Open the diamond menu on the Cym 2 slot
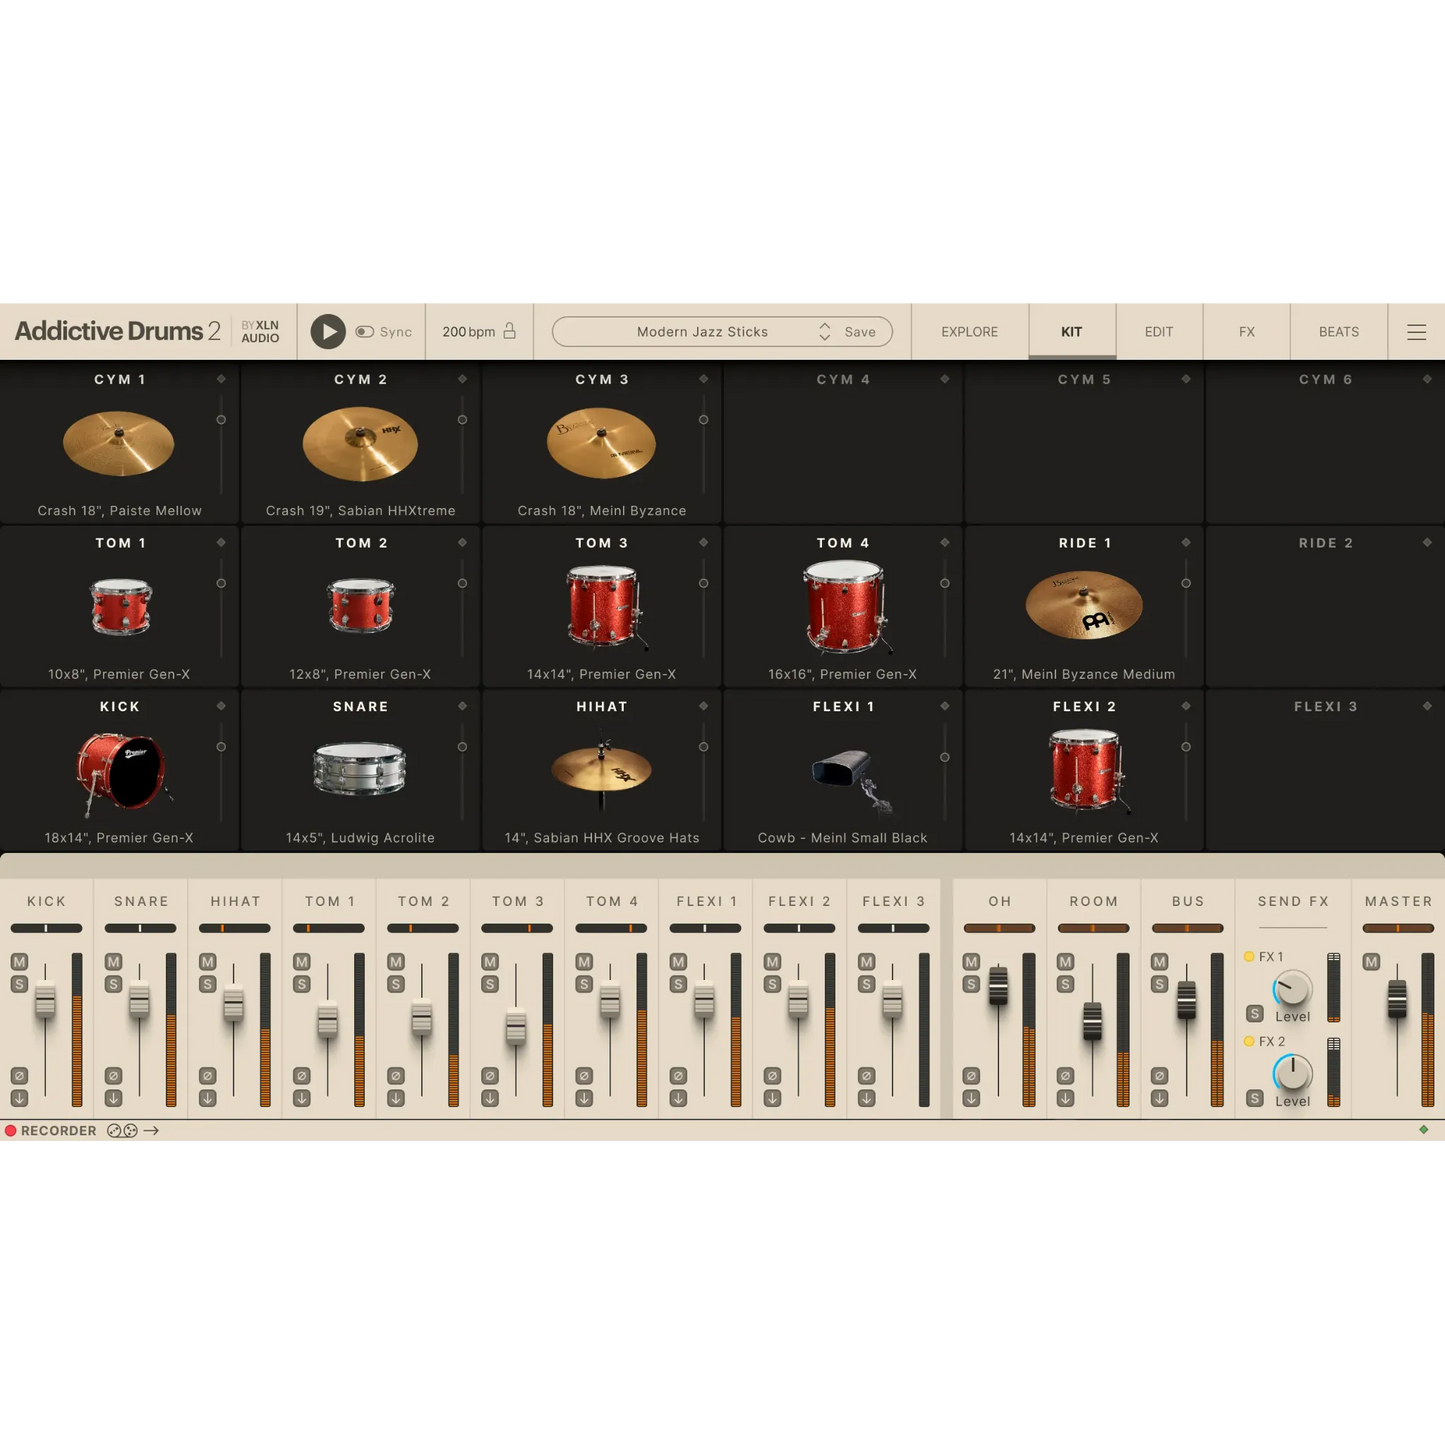Viewport: 1445px width, 1445px height. point(461,379)
